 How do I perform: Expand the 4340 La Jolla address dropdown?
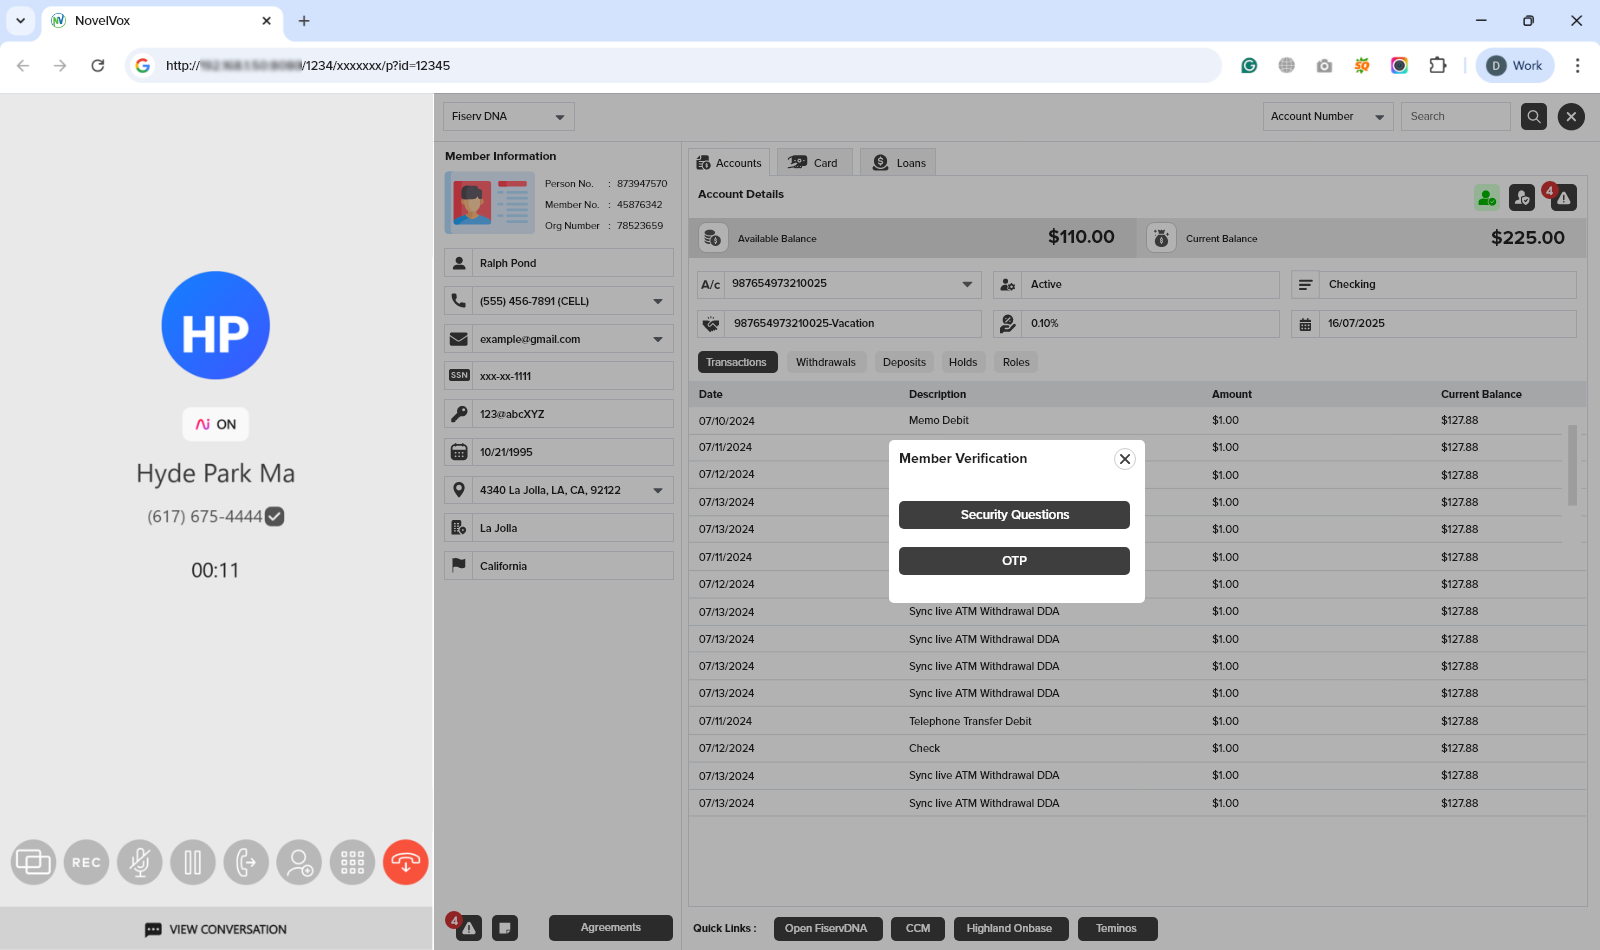click(x=658, y=490)
